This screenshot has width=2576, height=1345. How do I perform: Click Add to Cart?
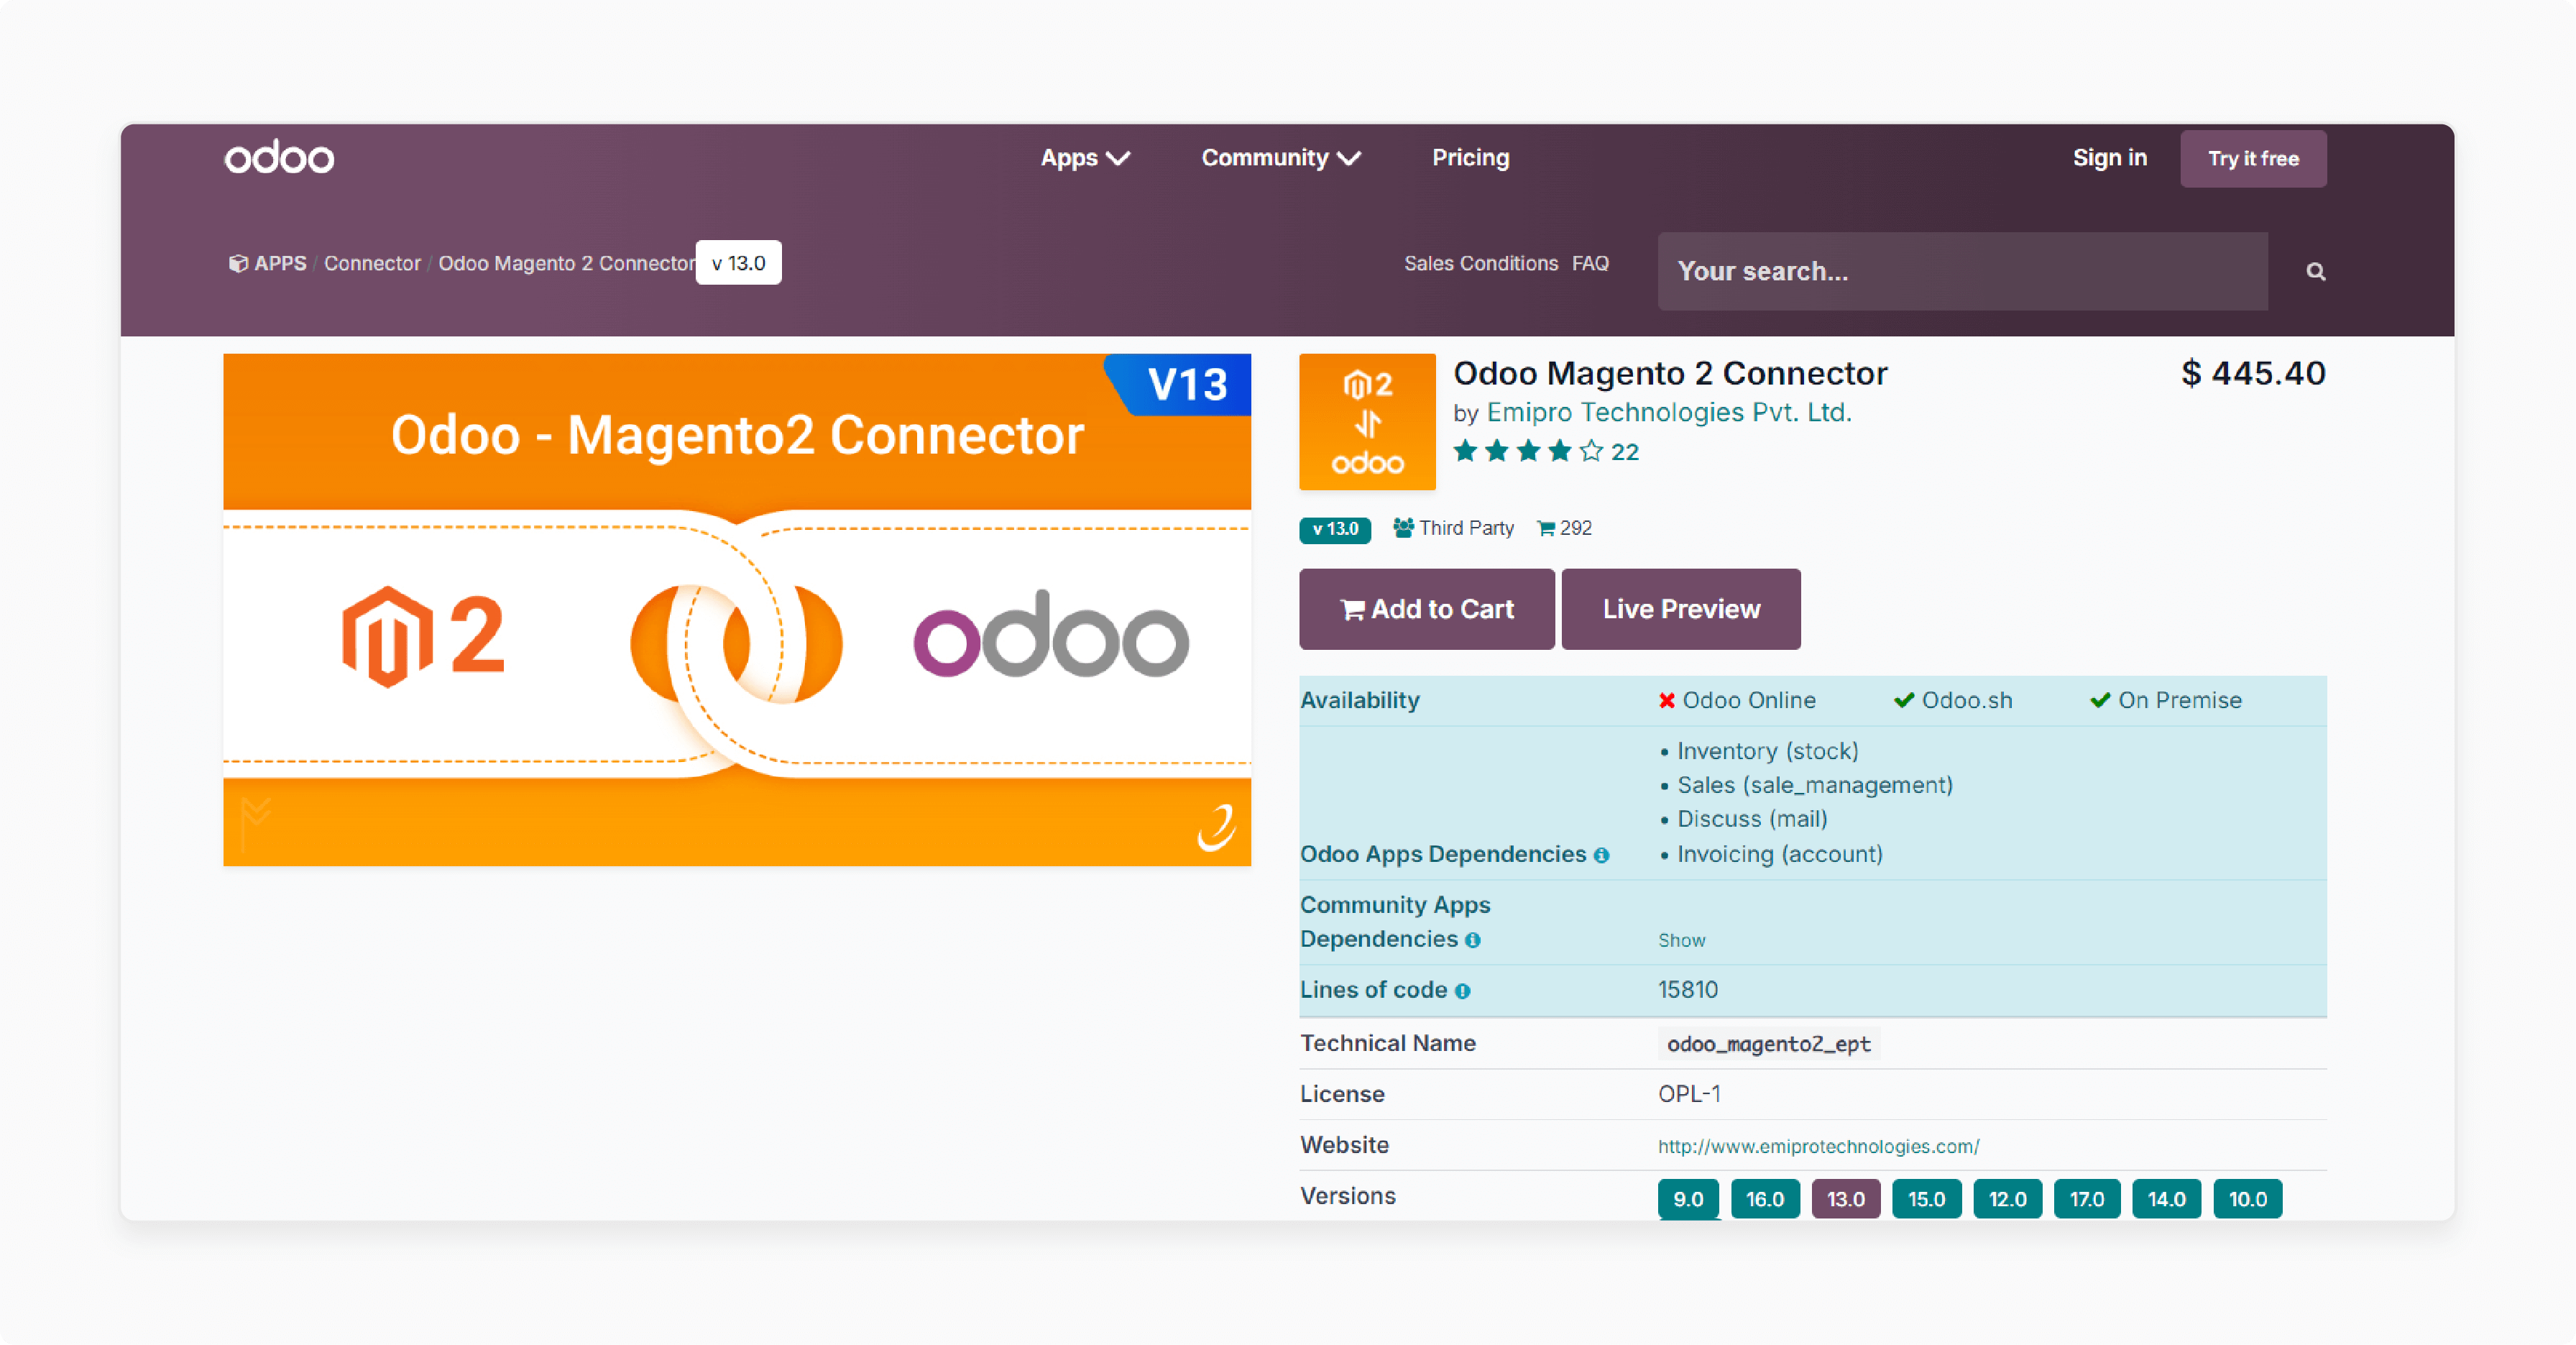tap(1426, 609)
